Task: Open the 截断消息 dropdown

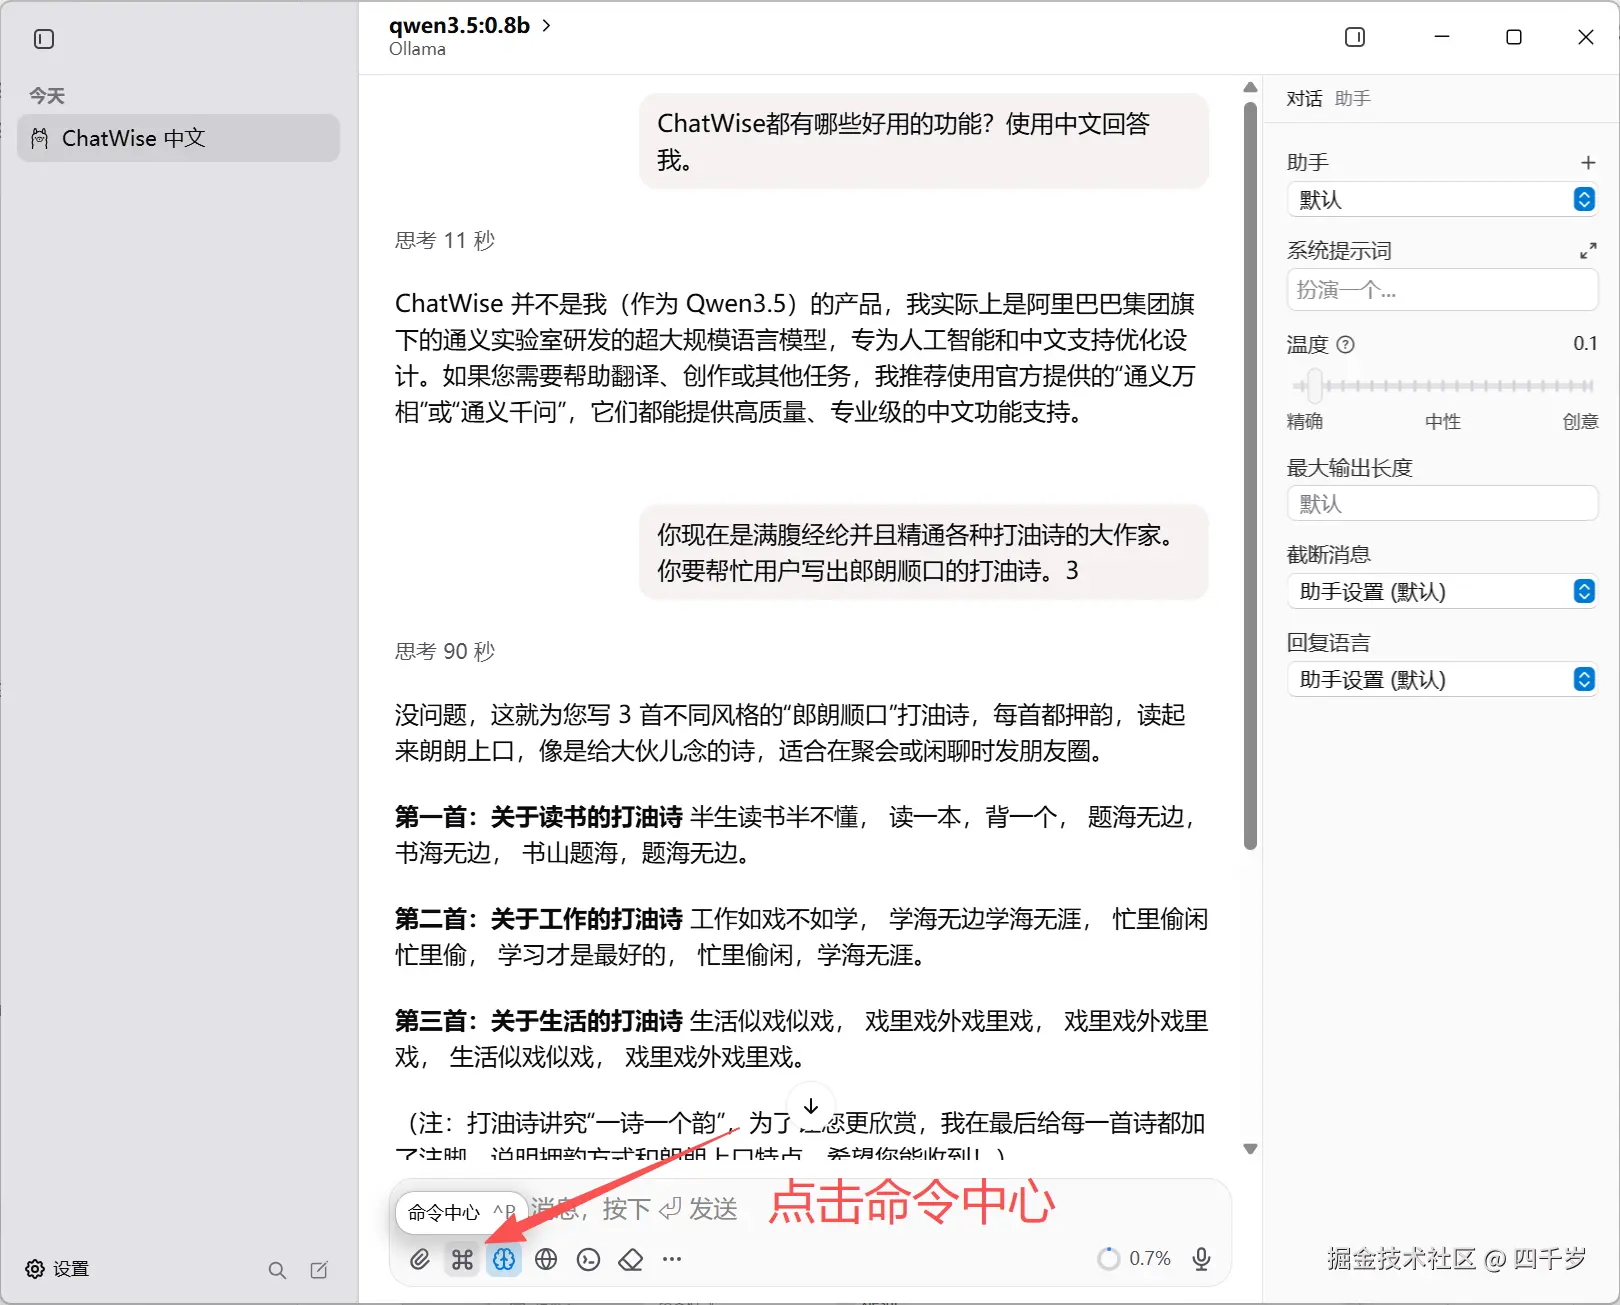Action: click(x=1441, y=591)
